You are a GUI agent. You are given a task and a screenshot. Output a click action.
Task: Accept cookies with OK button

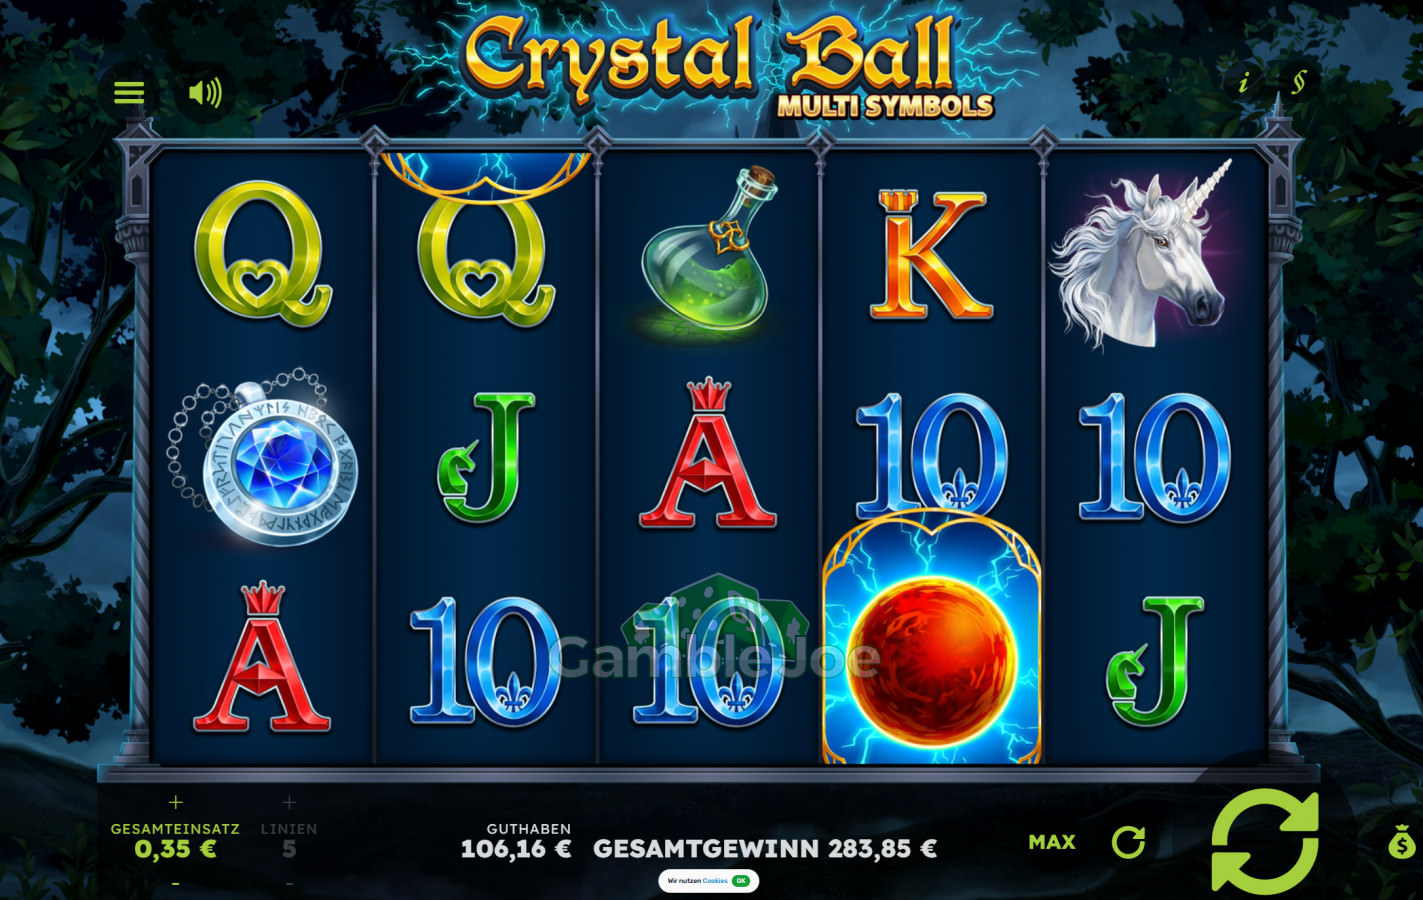coord(741,881)
